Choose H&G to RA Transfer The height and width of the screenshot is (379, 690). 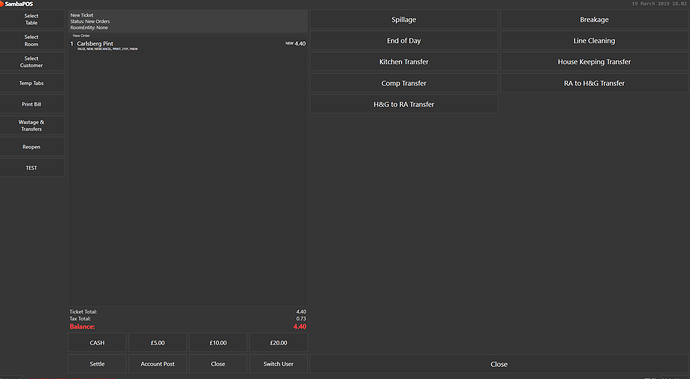tap(404, 104)
